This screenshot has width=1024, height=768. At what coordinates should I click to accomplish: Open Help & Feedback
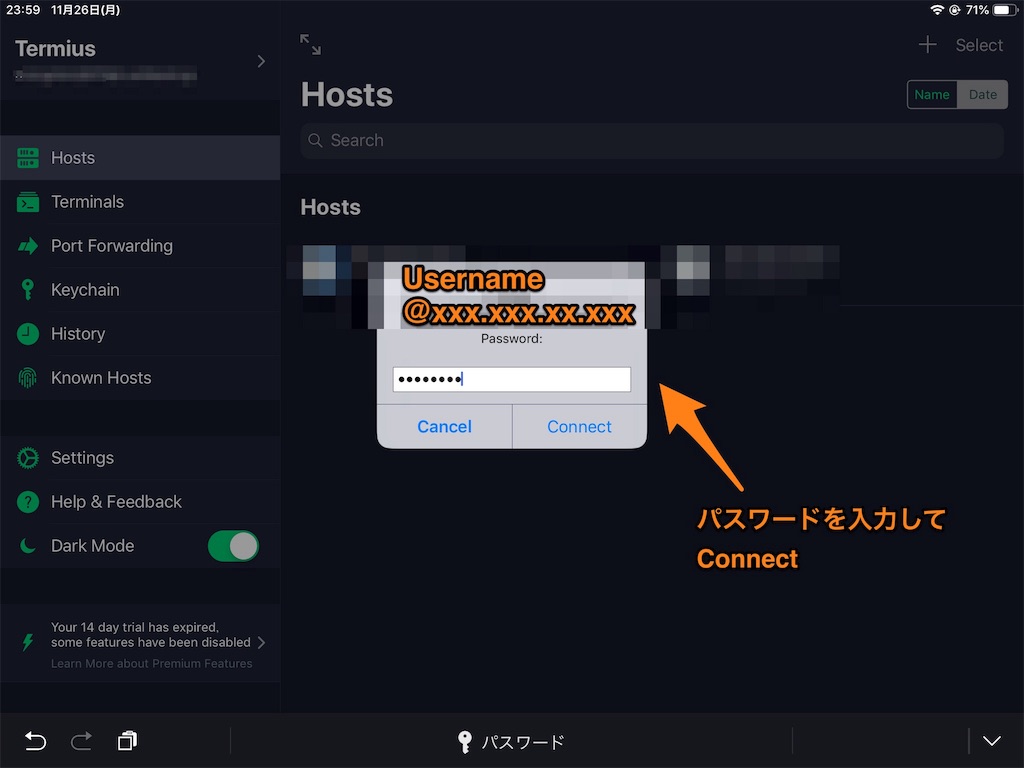140,502
